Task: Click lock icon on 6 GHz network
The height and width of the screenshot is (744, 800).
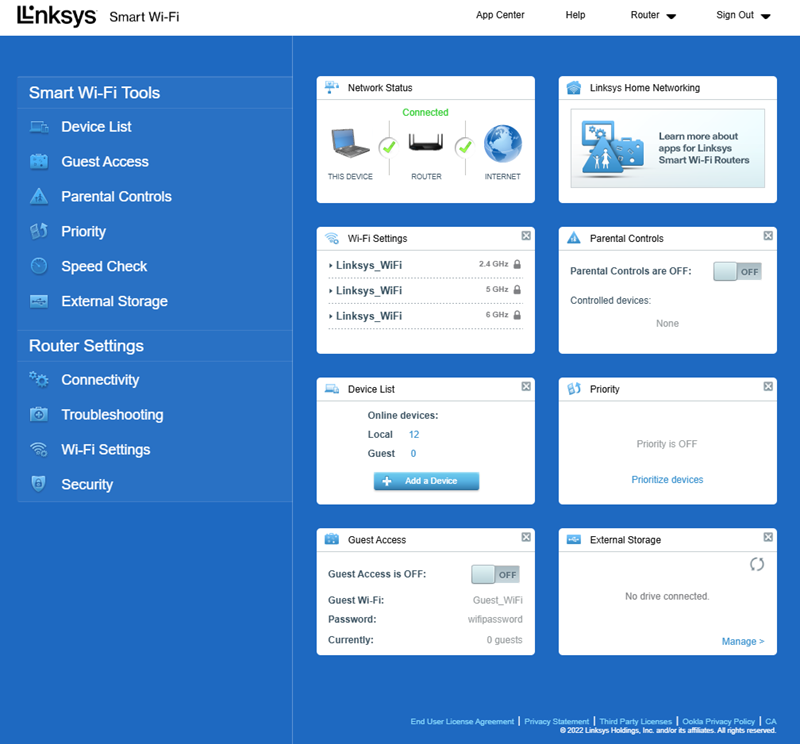Action: tap(517, 315)
